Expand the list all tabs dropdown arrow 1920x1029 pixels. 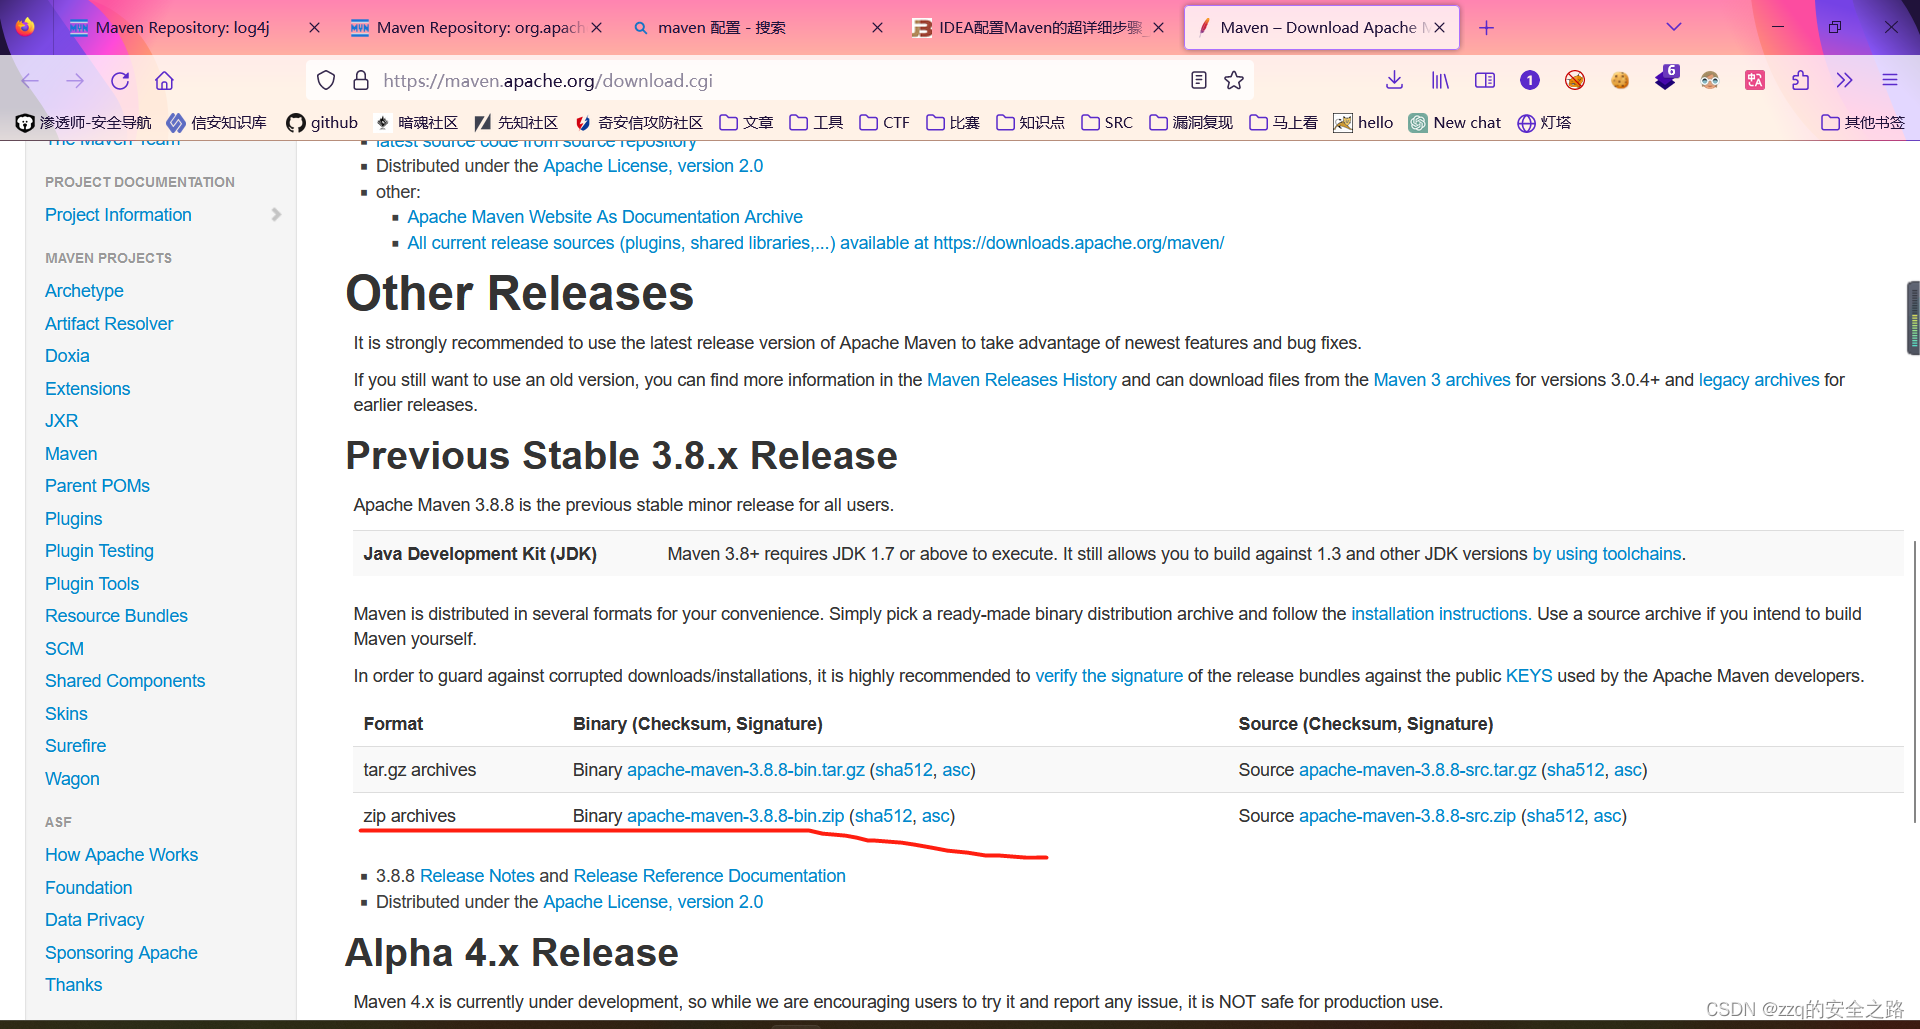tap(1674, 27)
